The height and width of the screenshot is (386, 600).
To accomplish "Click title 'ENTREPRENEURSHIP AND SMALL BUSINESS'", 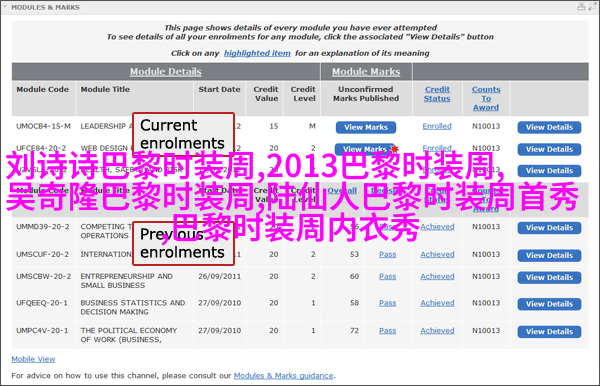I will [x=126, y=281].
